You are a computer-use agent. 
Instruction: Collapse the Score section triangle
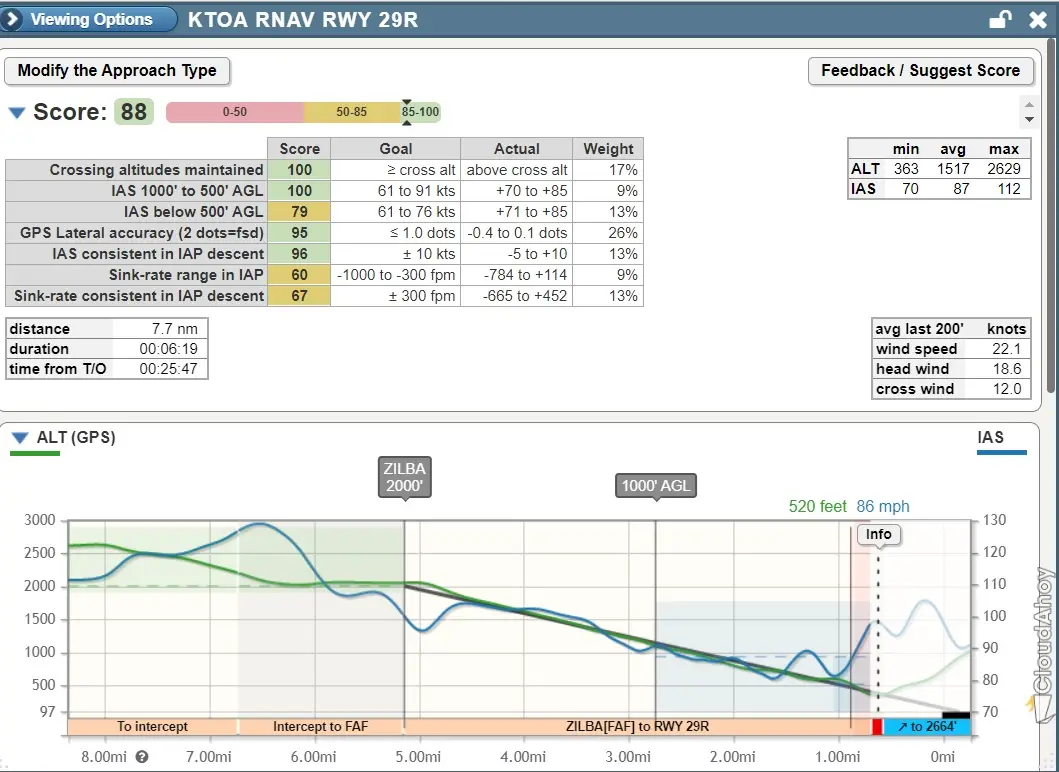(17, 113)
